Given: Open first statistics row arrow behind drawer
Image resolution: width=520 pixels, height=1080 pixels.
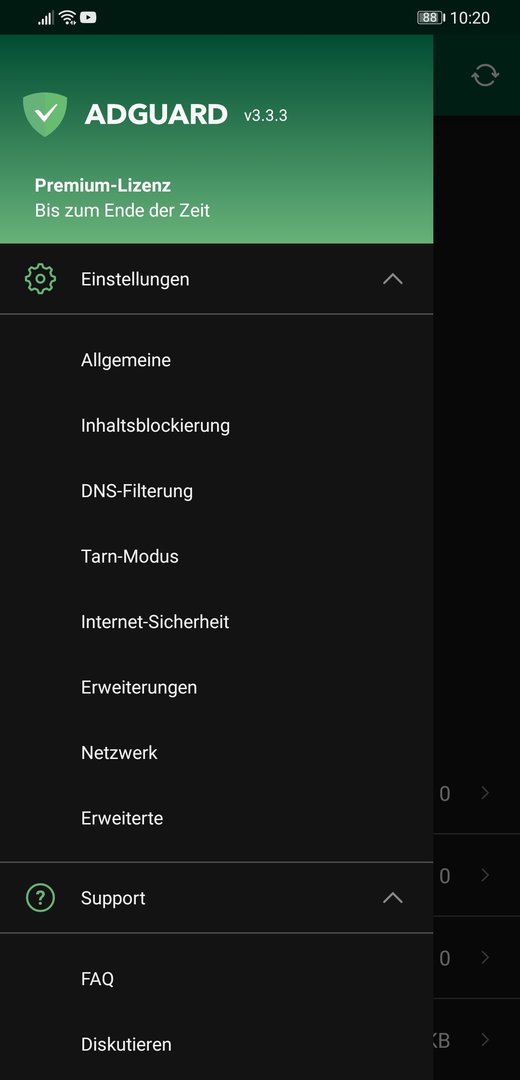Looking at the screenshot, I should click(486, 793).
